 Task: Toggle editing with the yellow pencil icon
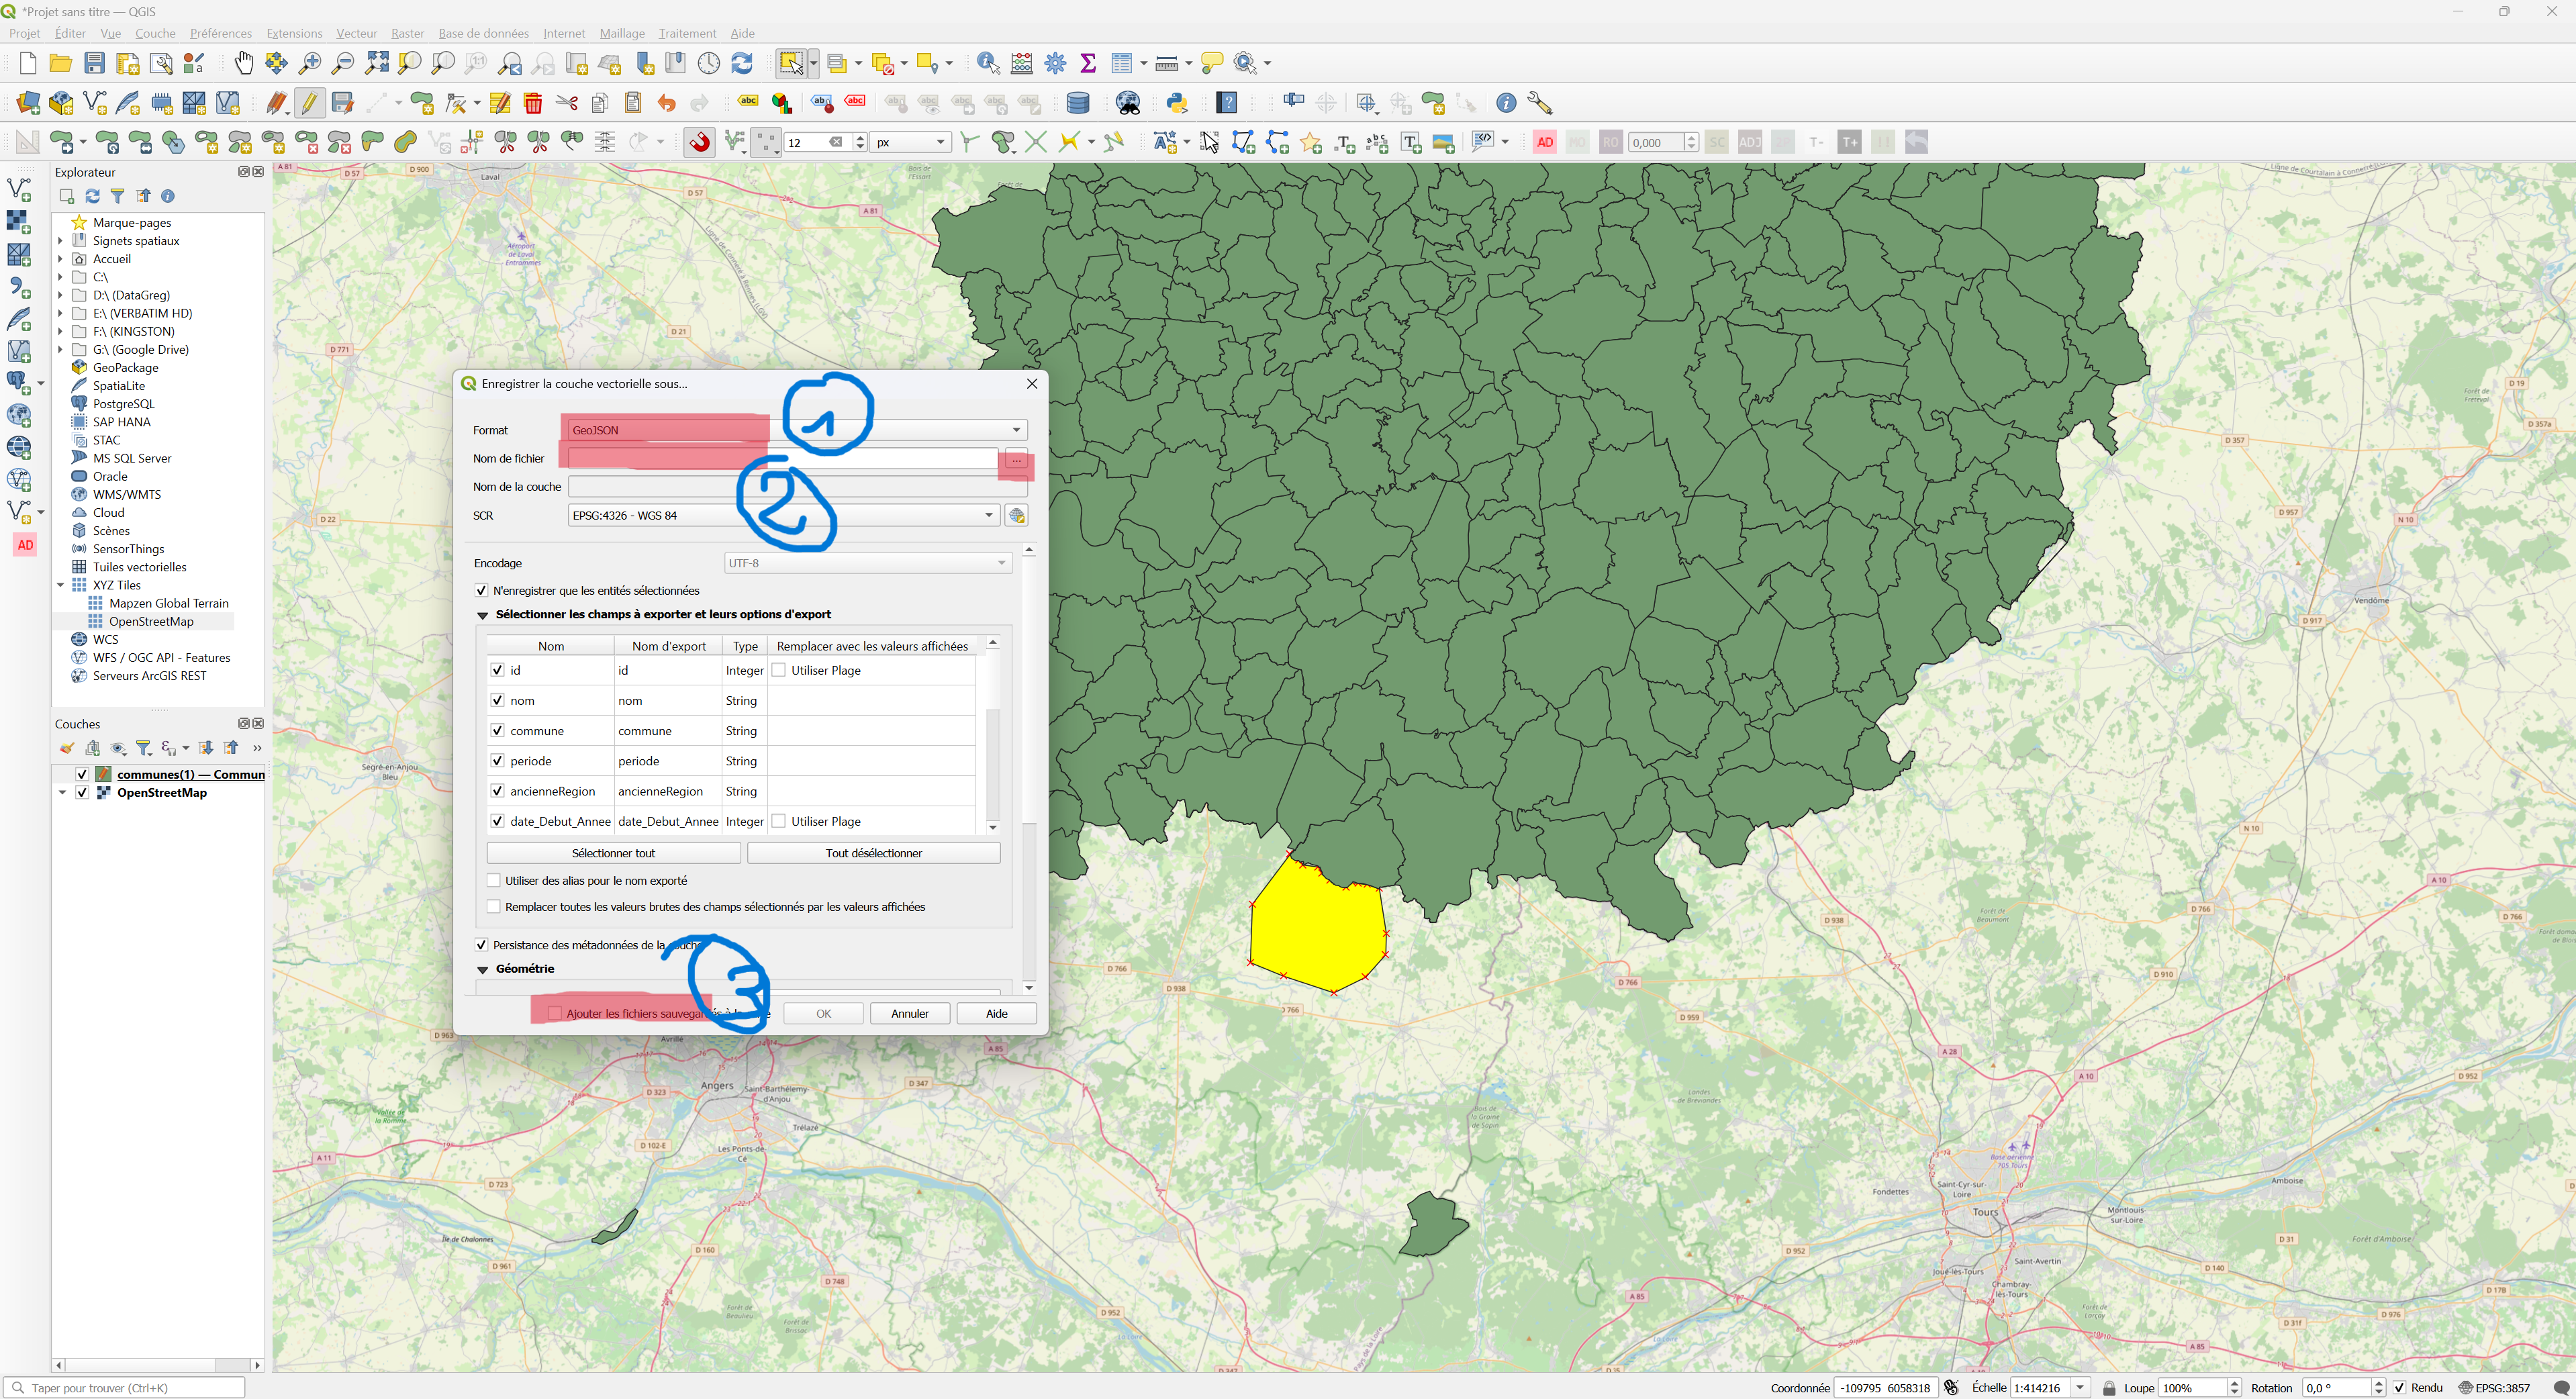pos(309,103)
